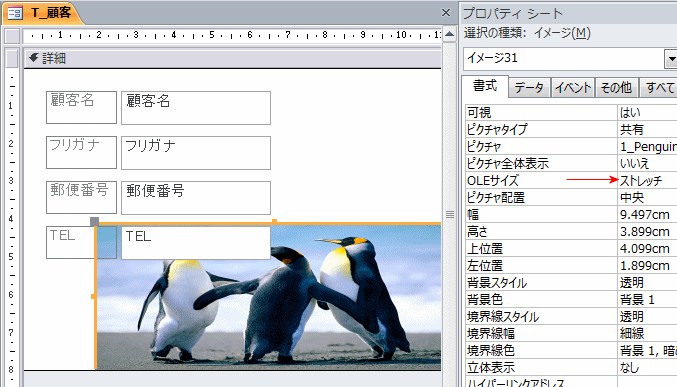Click the 可視 property name
677x387 pixels.
click(541, 112)
